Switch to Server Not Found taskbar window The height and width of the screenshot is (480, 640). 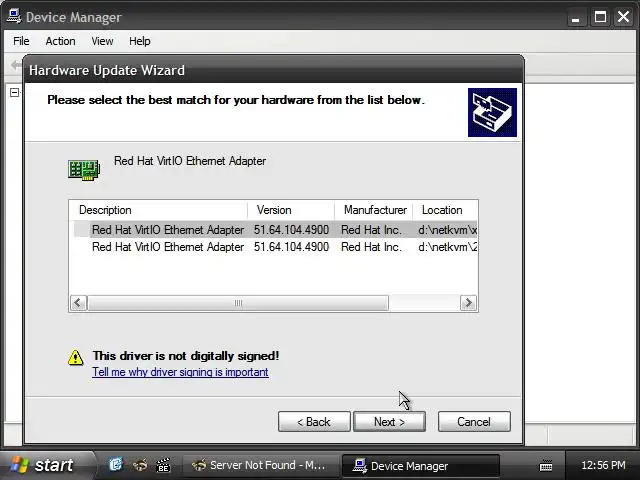[x=259, y=465]
